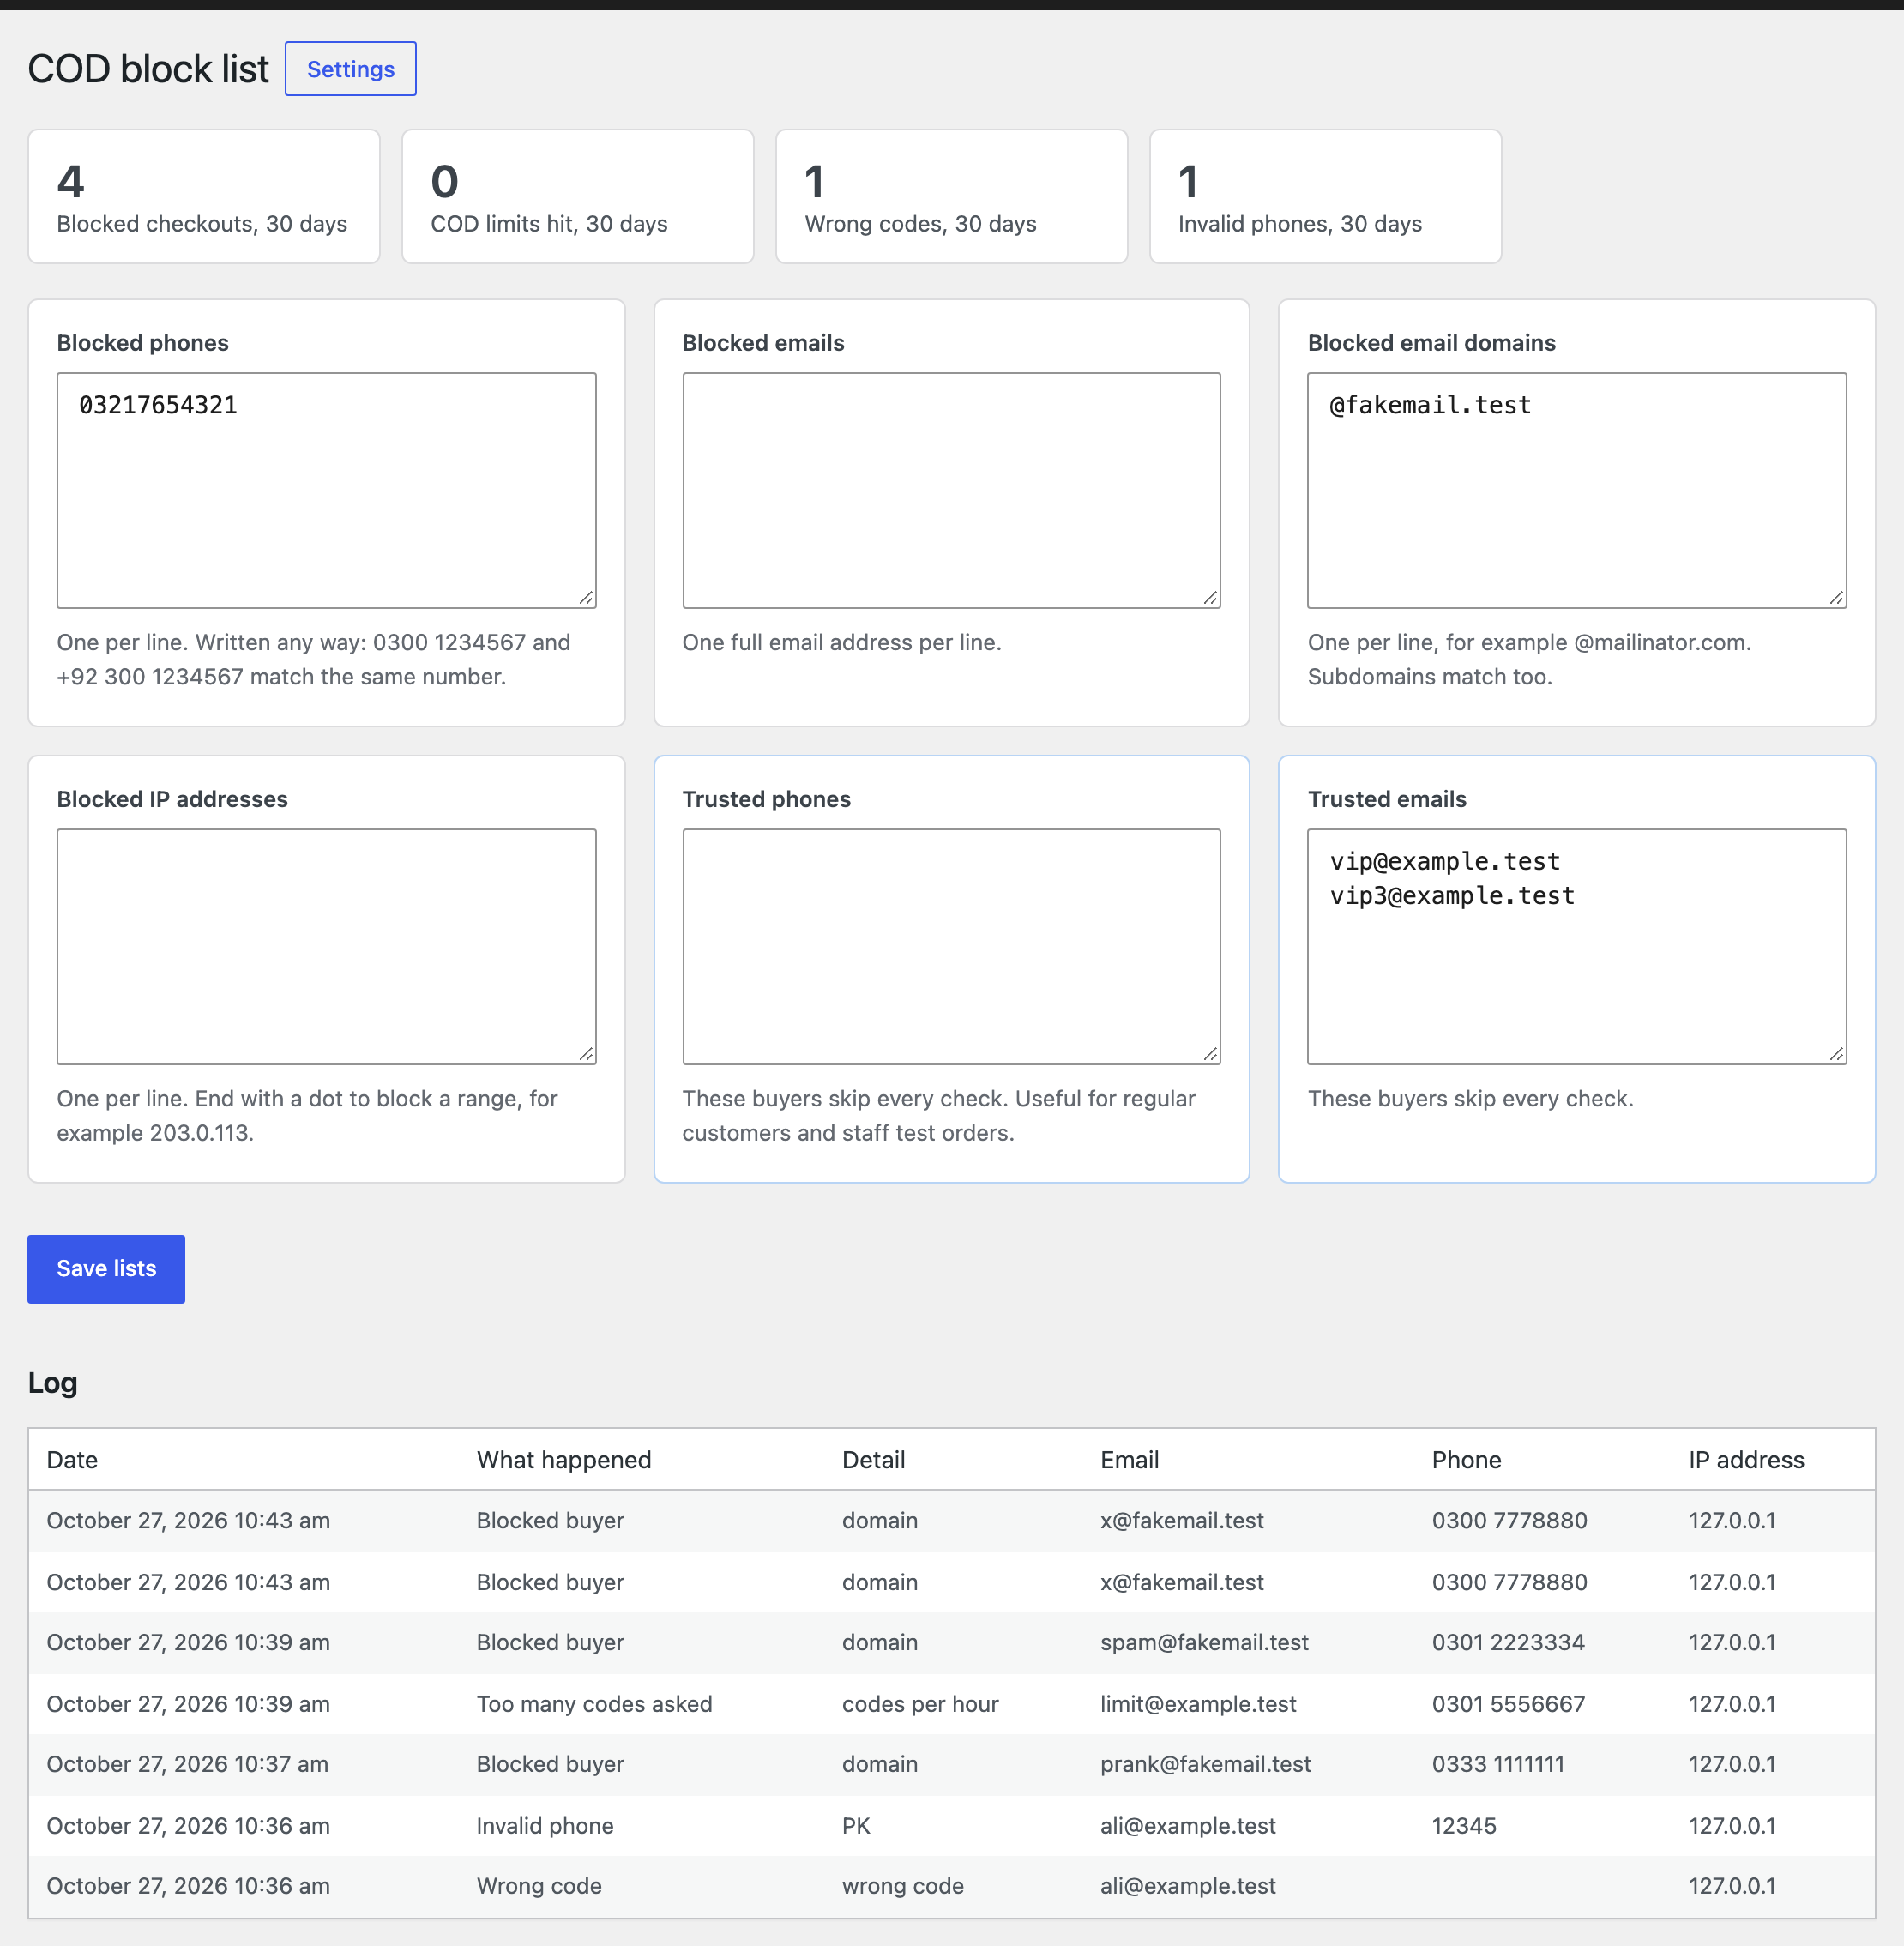
Task: Click the COD limits hit, 30 days card
Action: pyautogui.click(x=578, y=196)
